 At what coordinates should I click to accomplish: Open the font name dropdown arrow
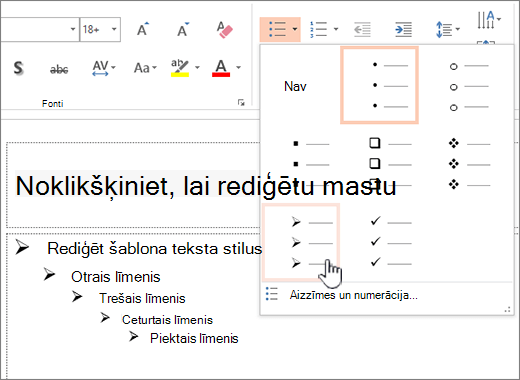tap(73, 29)
